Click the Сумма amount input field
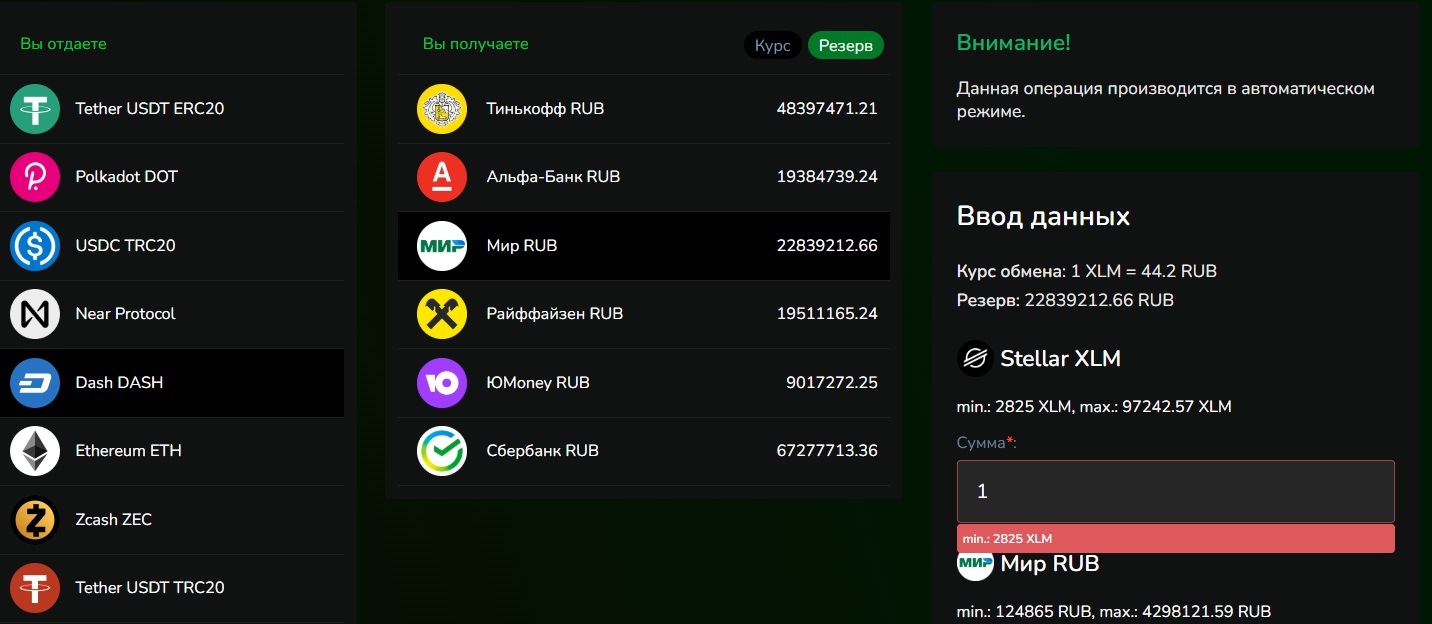Screen dimensions: 1432x624 pos(1176,491)
